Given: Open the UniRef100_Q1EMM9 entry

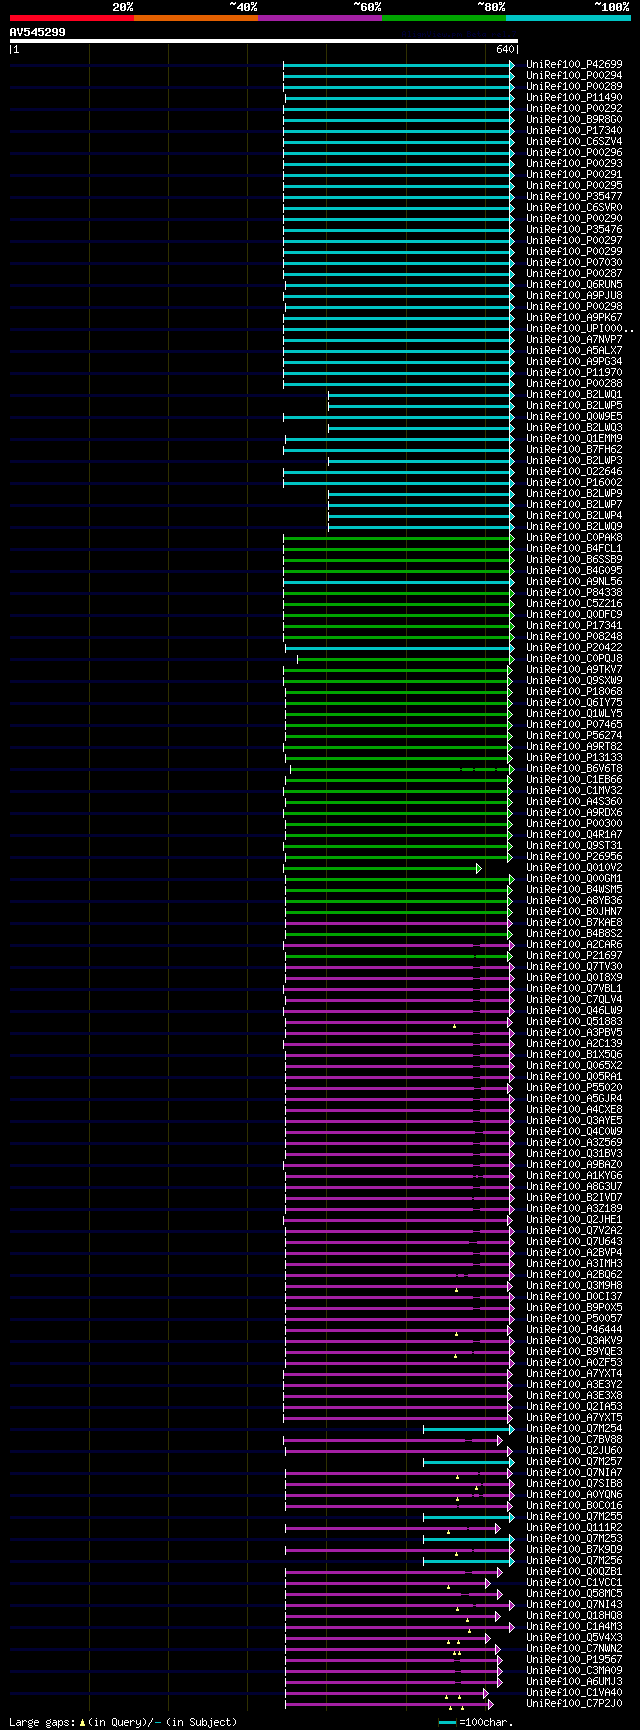Looking at the screenshot, I should point(574,438).
